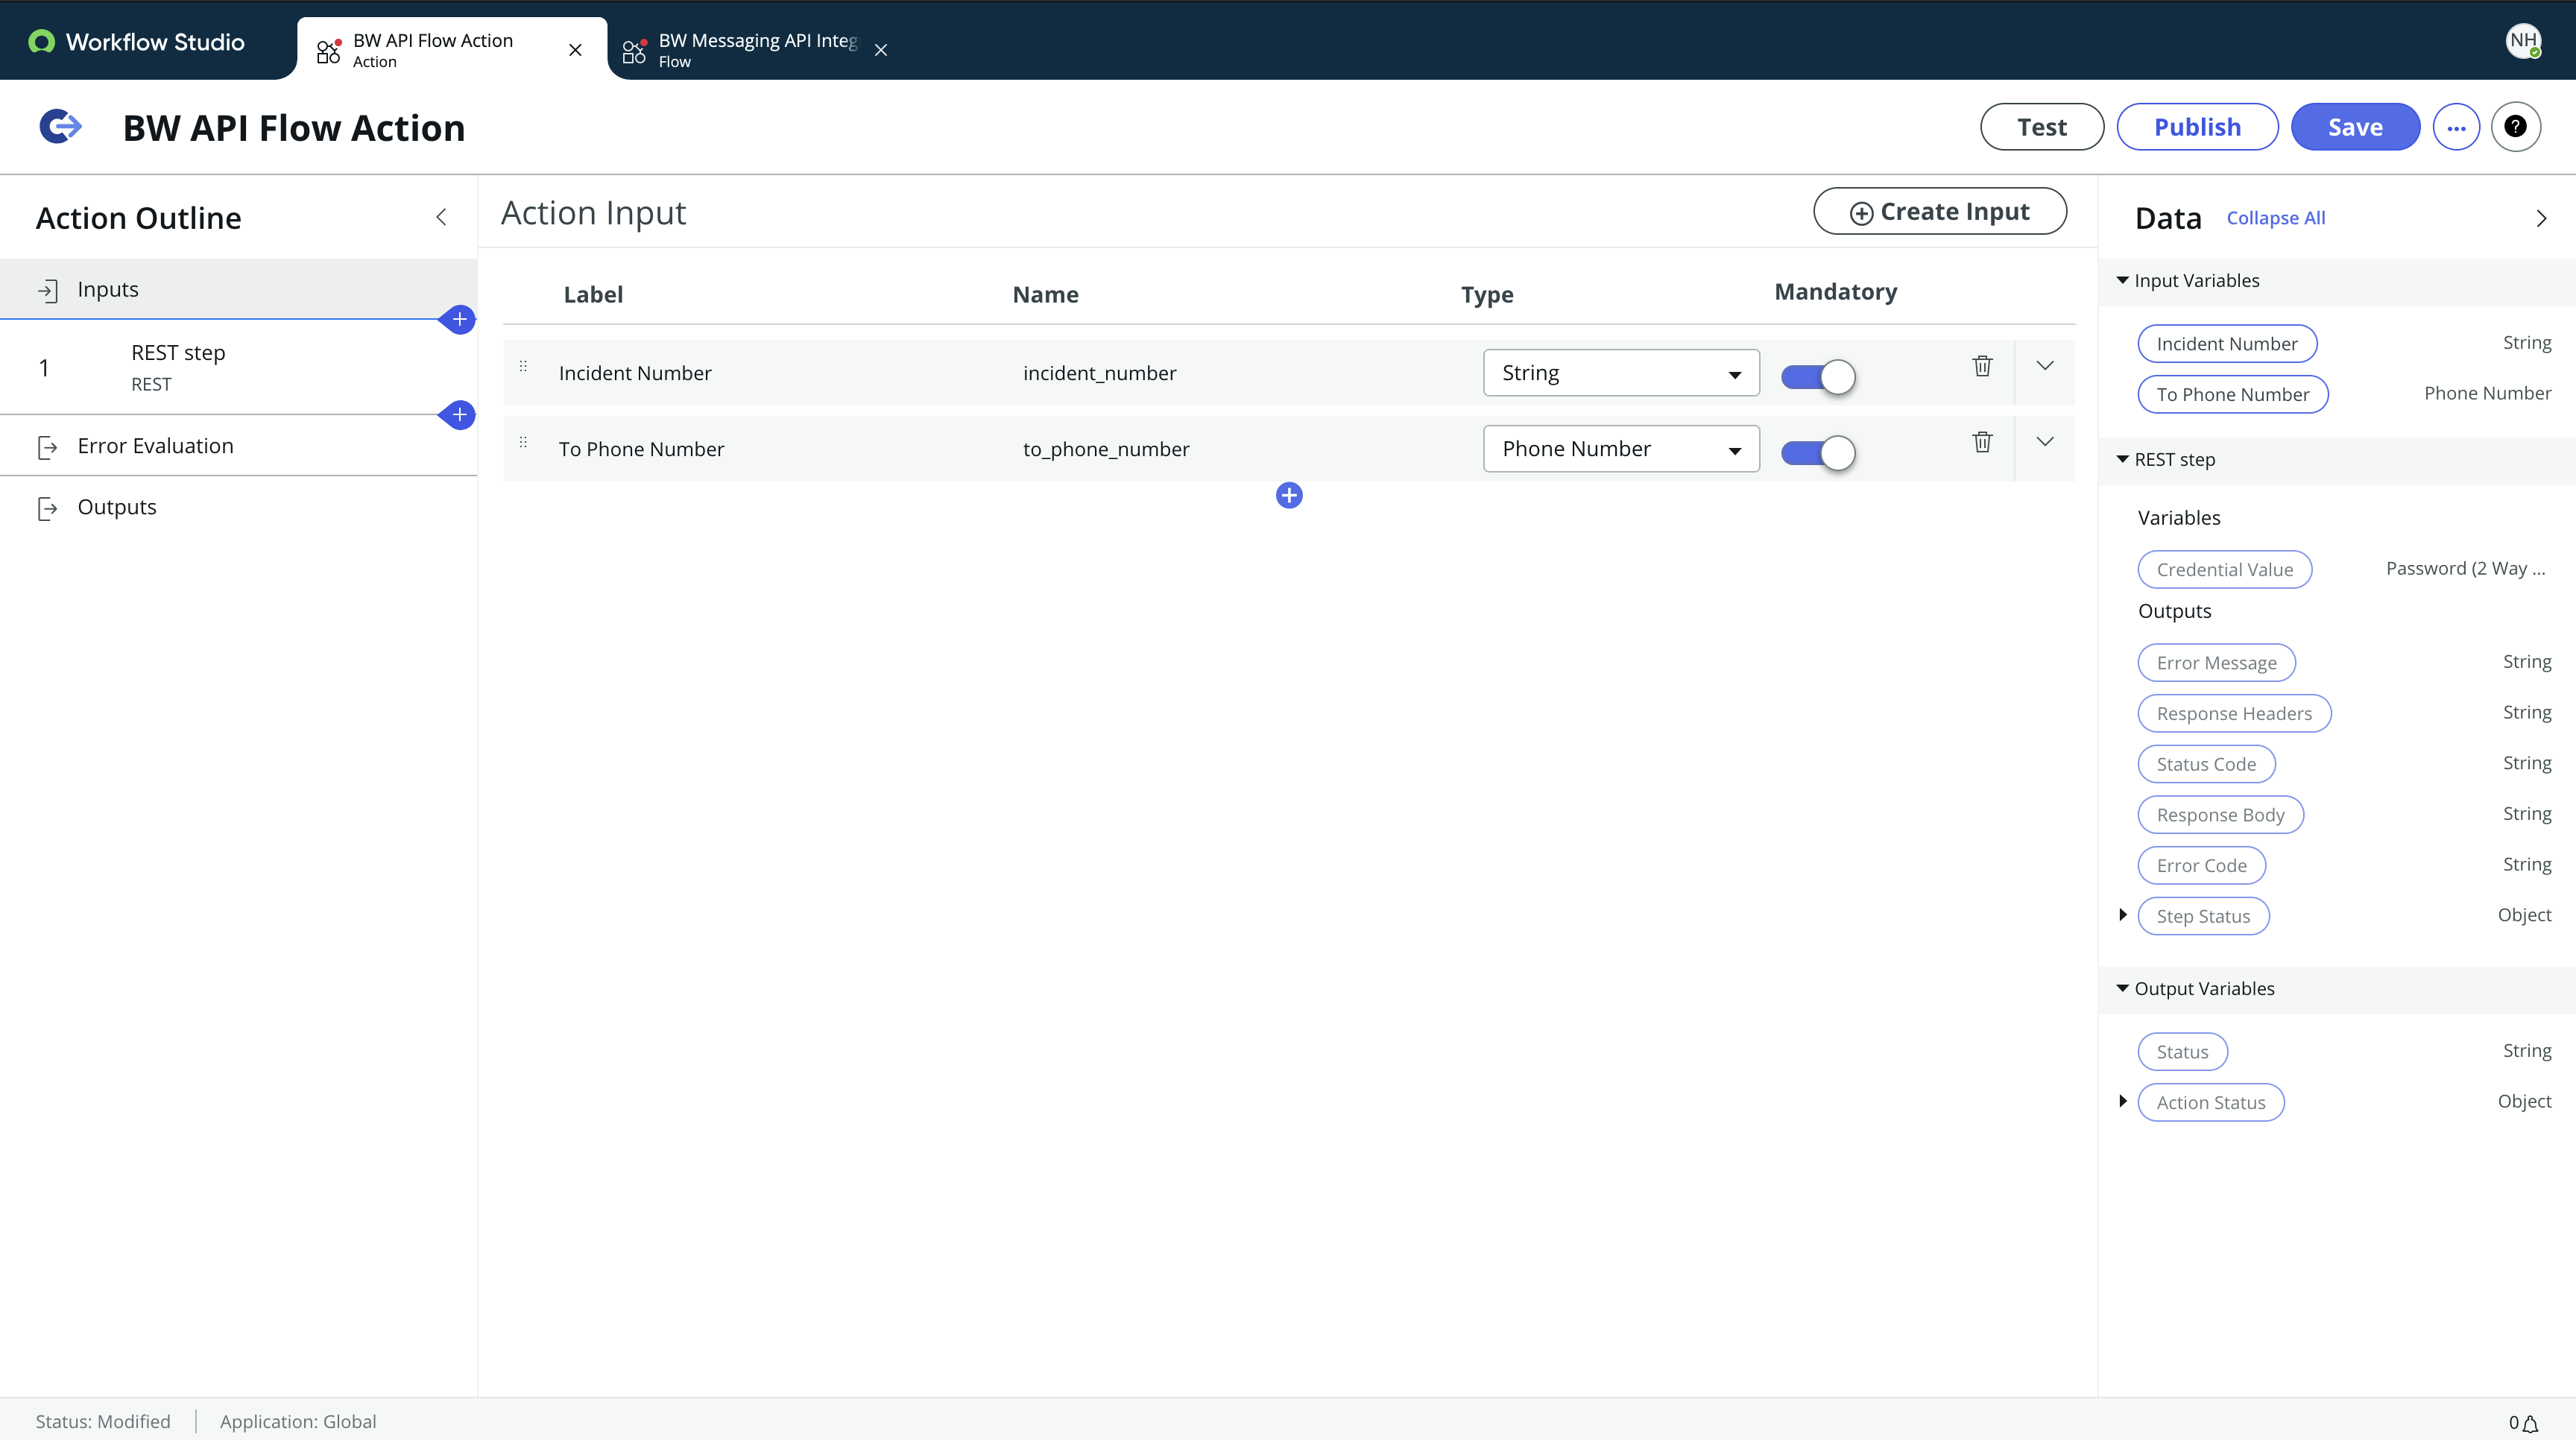Screen dimensions: 2576x1440
Task: Click the Create Input button
Action: pyautogui.click(x=1939, y=211)
